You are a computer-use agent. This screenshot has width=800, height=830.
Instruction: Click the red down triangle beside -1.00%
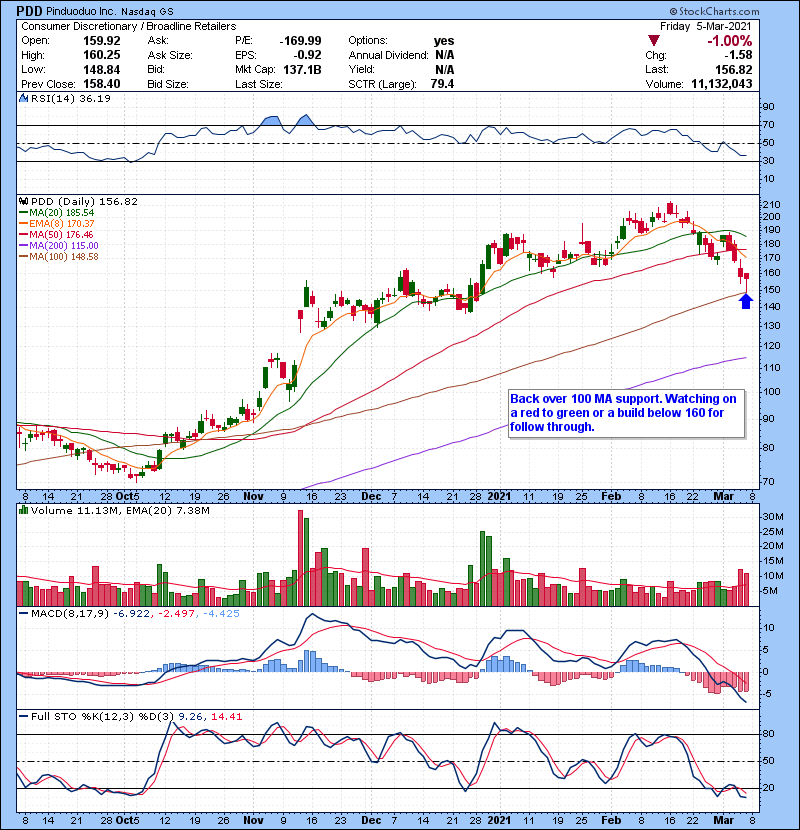point(654,41)
